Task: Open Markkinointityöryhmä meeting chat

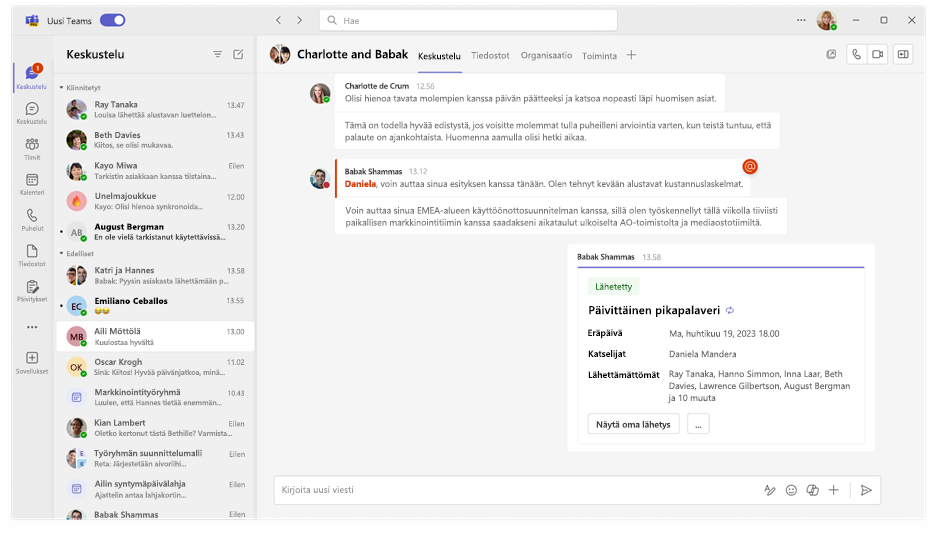Action: (x=155, y=397)
